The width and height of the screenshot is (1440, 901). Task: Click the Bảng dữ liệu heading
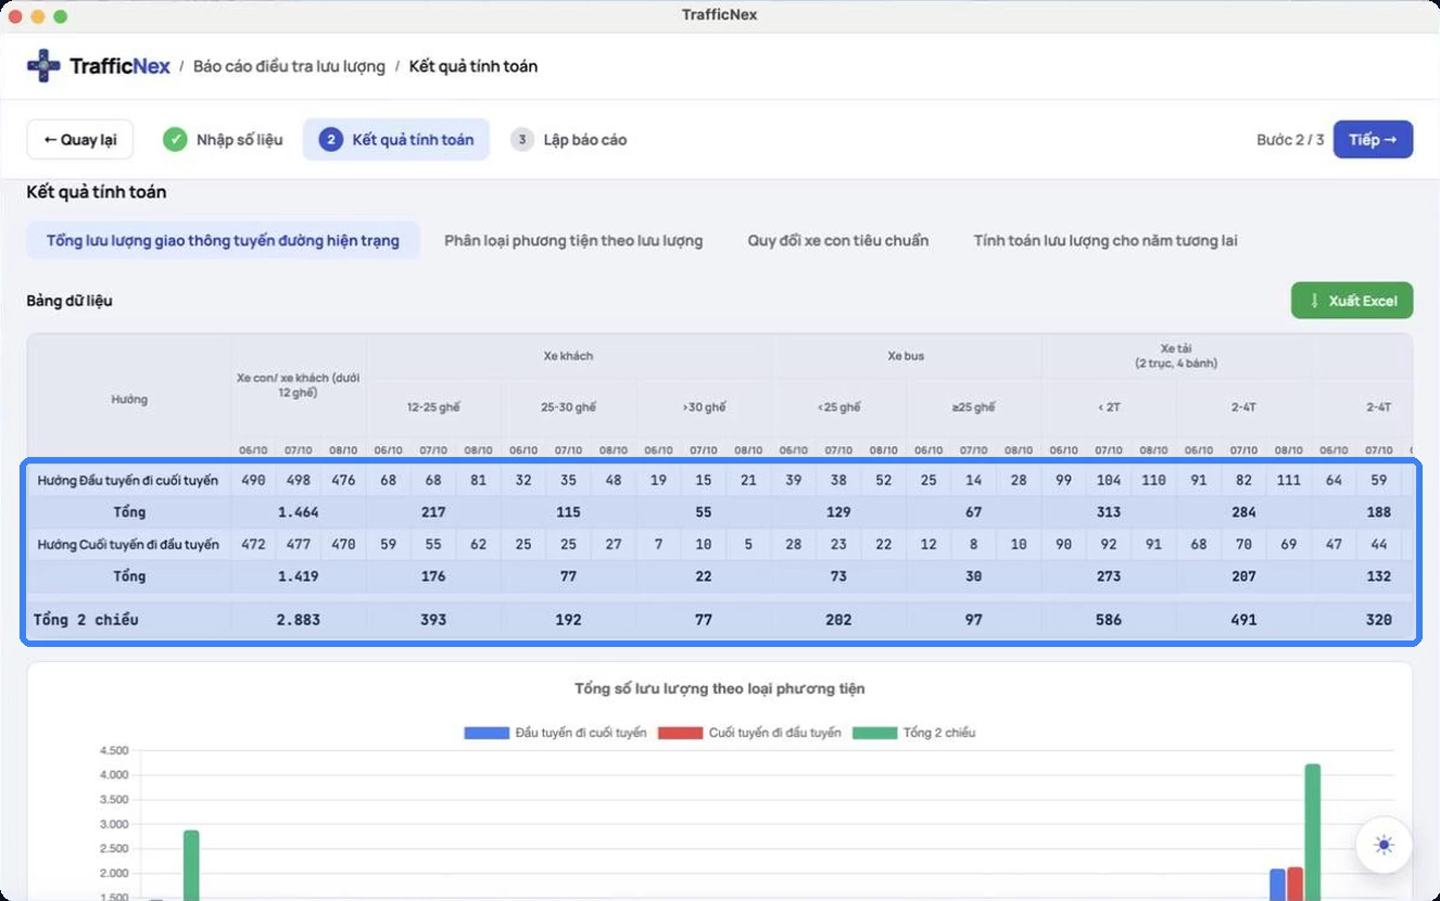pos(69,301)
